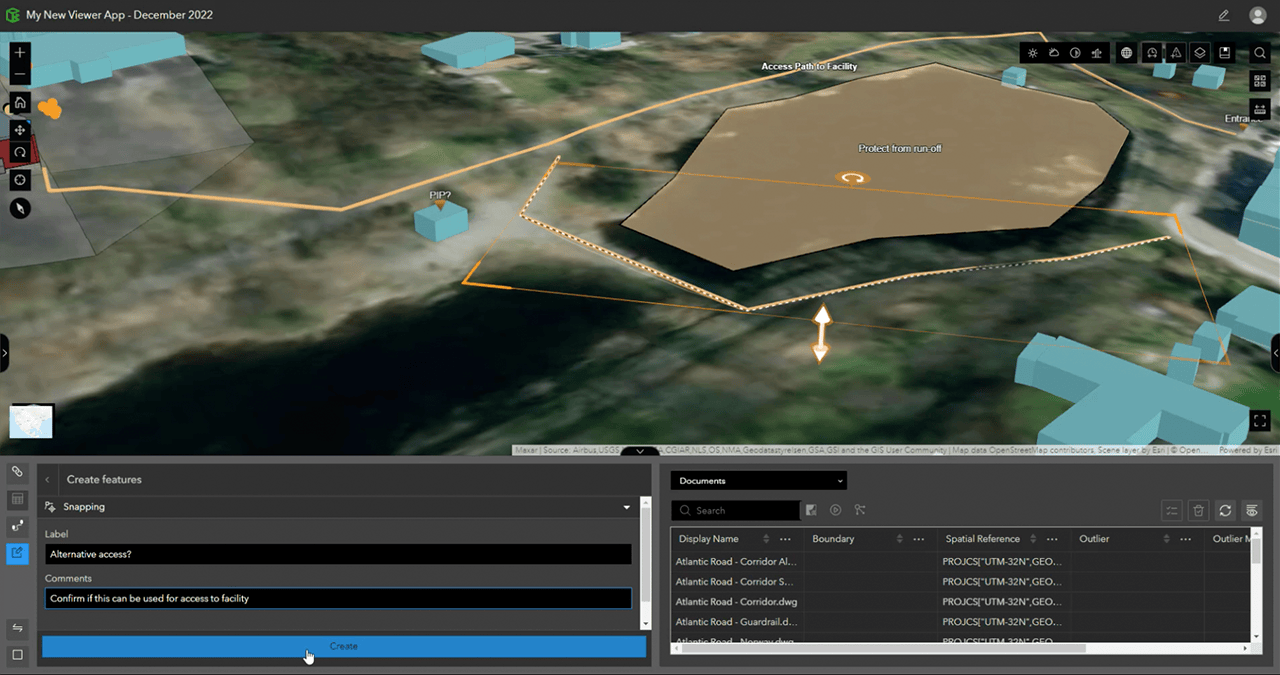Open the daylight/sun settings tool
Viewport: 1280px width, 675px height.
click(1032, 52)
